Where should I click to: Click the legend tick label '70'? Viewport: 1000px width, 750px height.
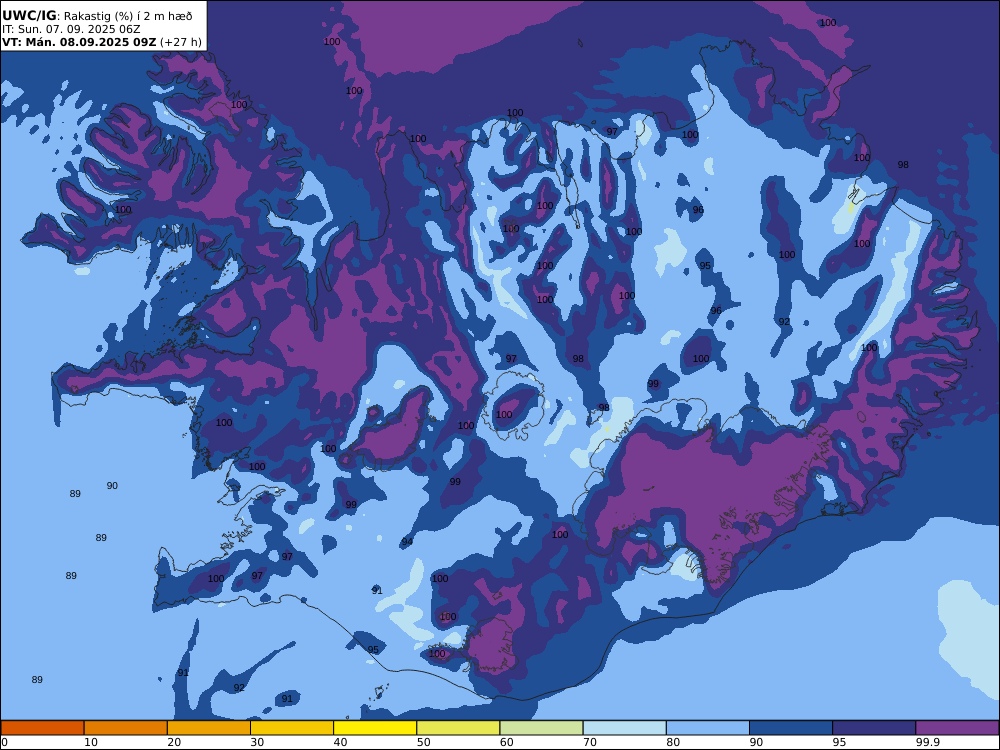[590, 742]
